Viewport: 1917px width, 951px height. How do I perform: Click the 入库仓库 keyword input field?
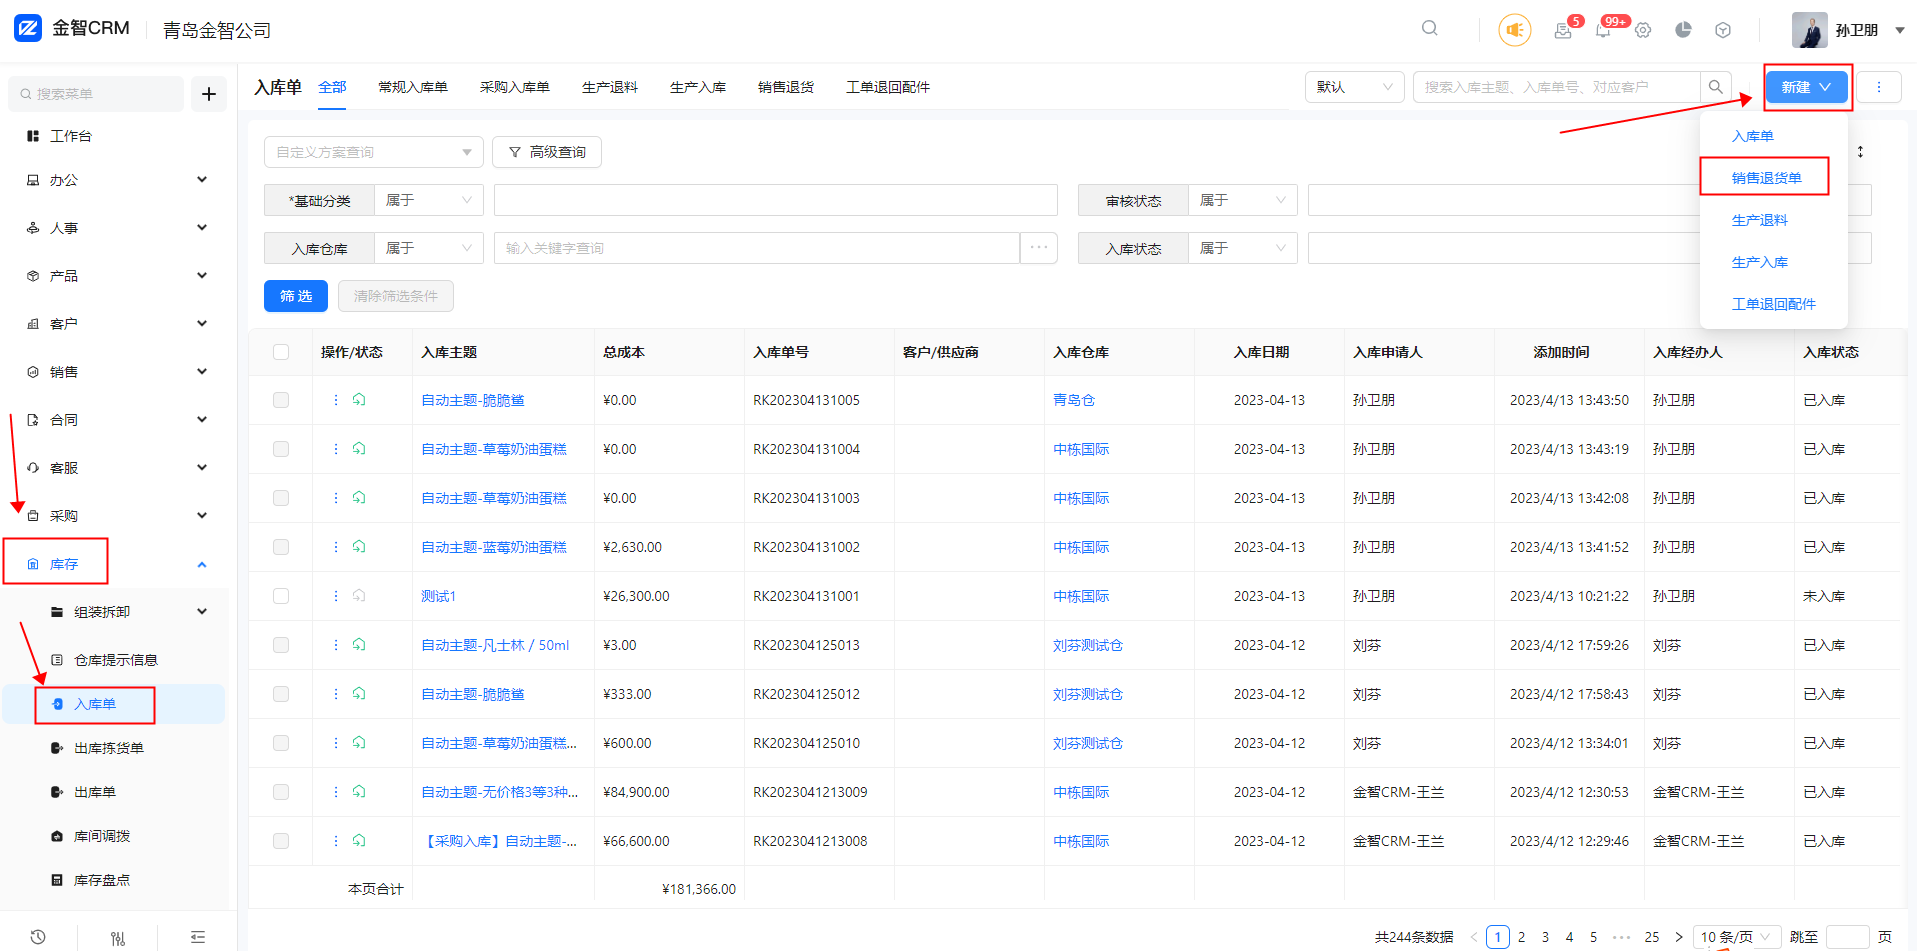pyautogui.click(x=757, y=248)
